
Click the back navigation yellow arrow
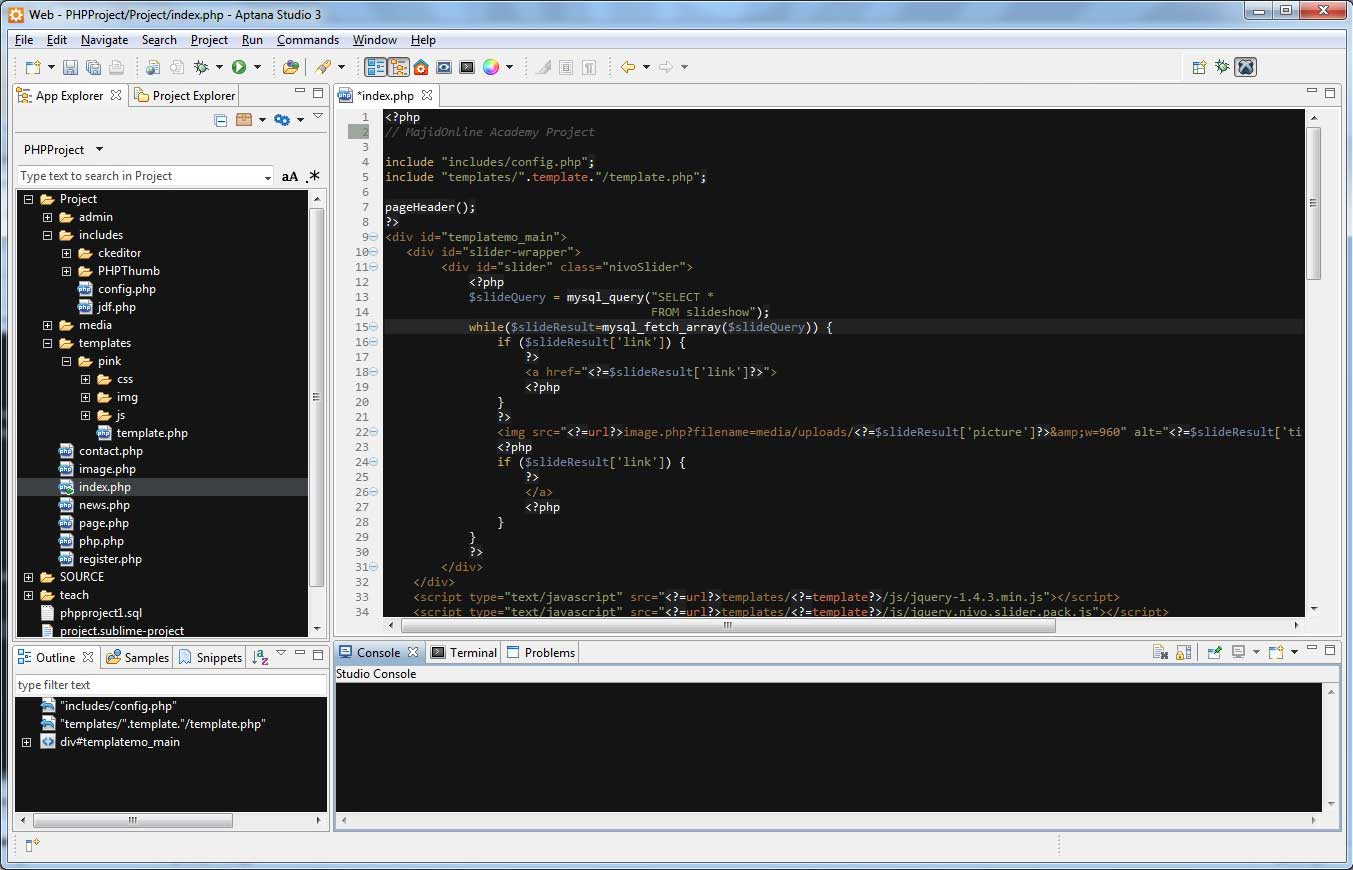click(628, 67)
